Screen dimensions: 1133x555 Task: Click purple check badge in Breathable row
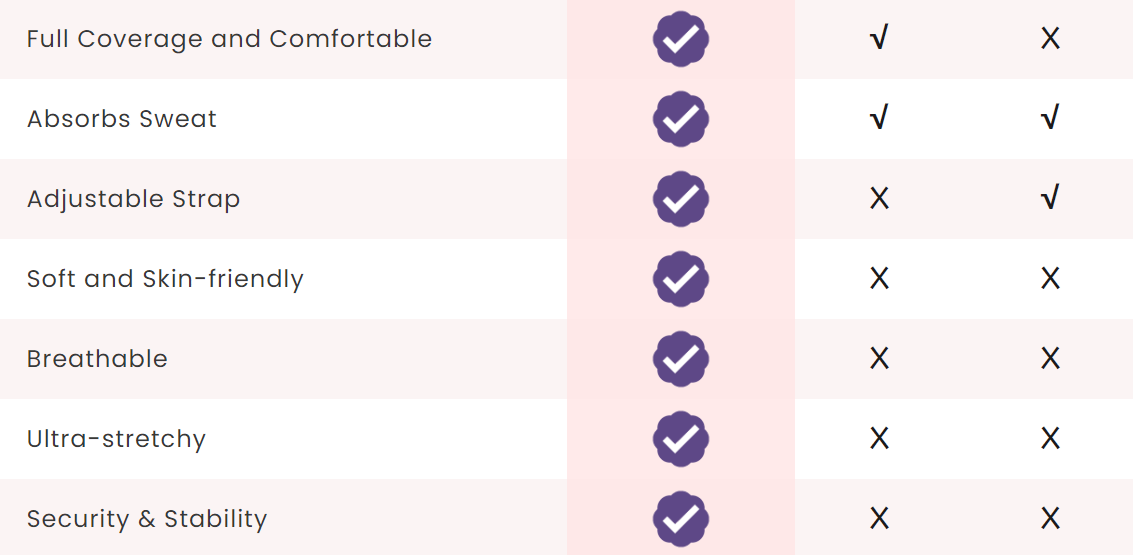(x=681, y=359)
